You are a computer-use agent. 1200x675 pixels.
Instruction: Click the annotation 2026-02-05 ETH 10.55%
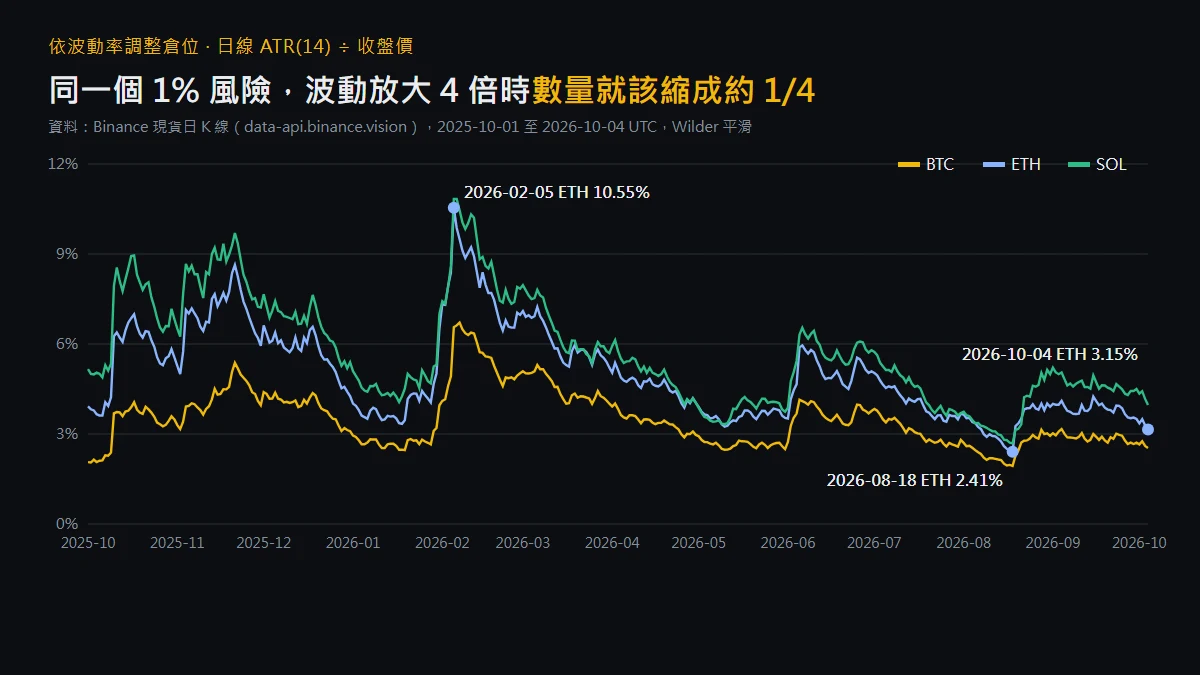click(557, 193)
